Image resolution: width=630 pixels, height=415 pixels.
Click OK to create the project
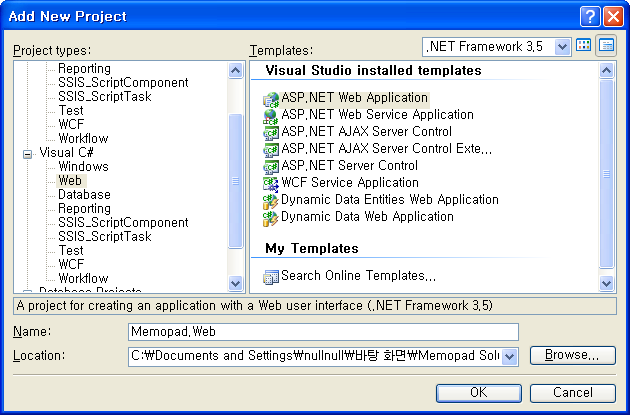click(479, 393)
